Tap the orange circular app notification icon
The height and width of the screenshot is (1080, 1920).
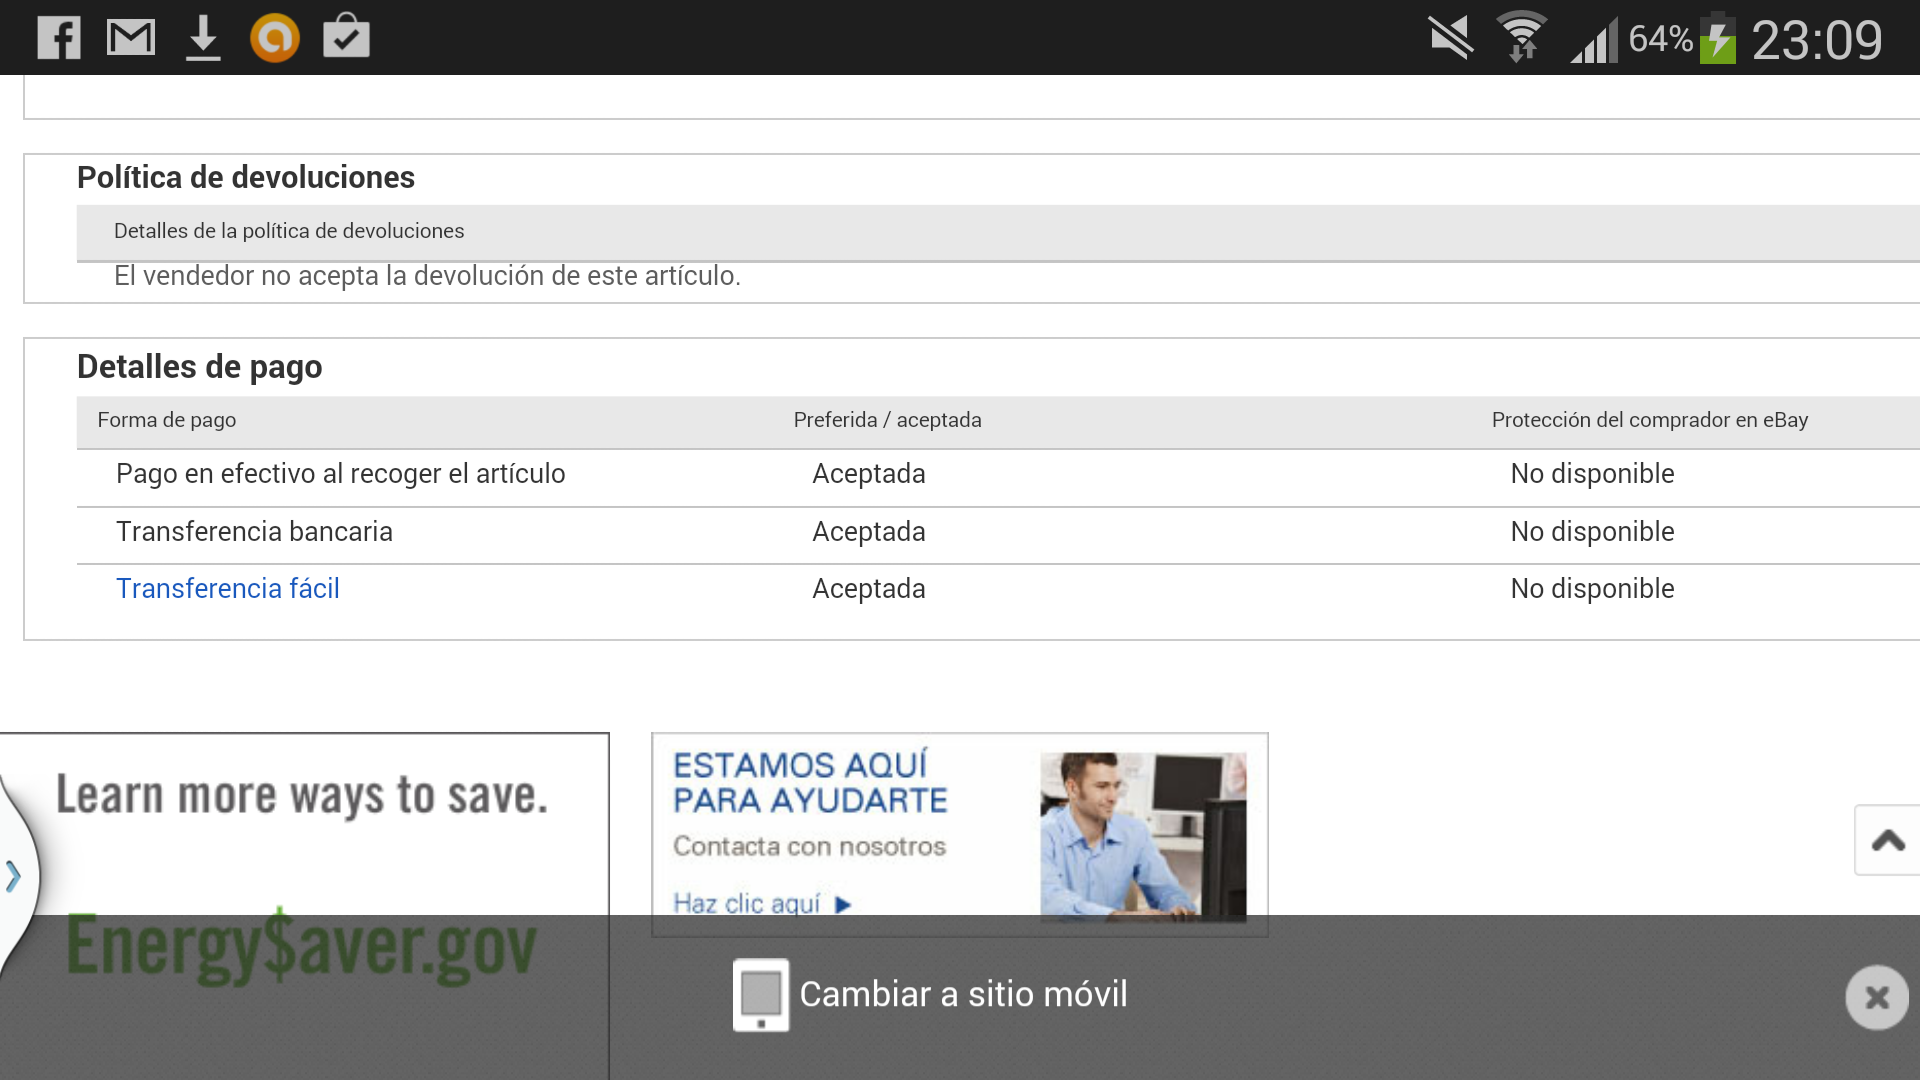(275, 39)
